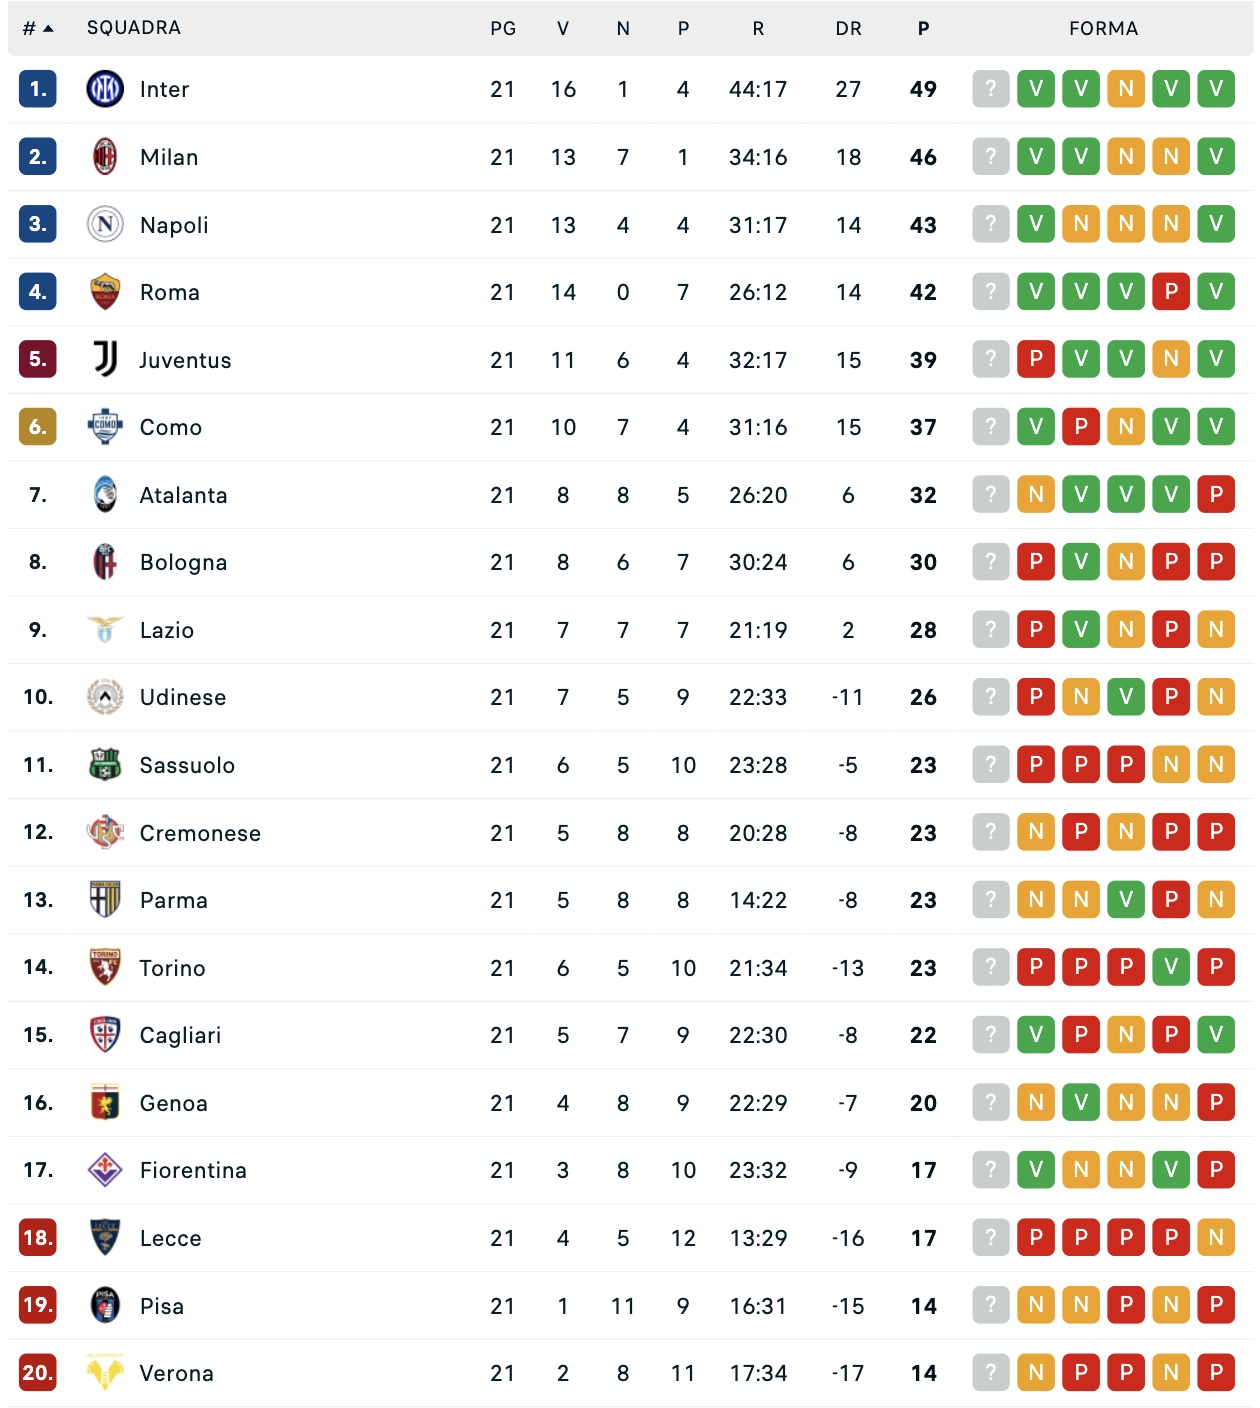The width and height of the screenshot is (1260, 1408).
Task: Open the Bologna team name link
Action: click(183, 562)
